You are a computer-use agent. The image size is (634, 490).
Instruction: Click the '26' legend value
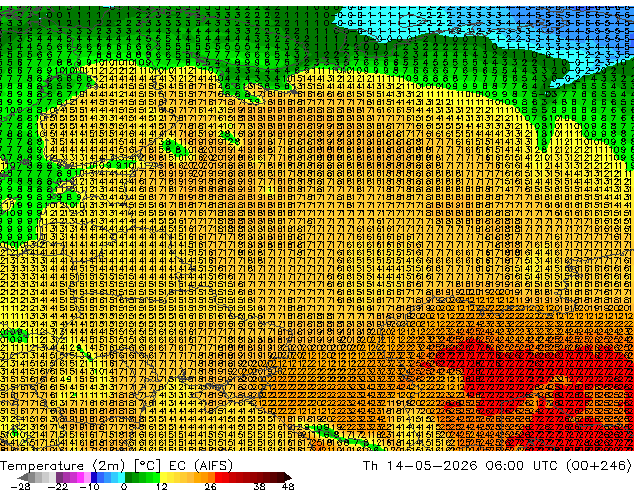(210, 486)
